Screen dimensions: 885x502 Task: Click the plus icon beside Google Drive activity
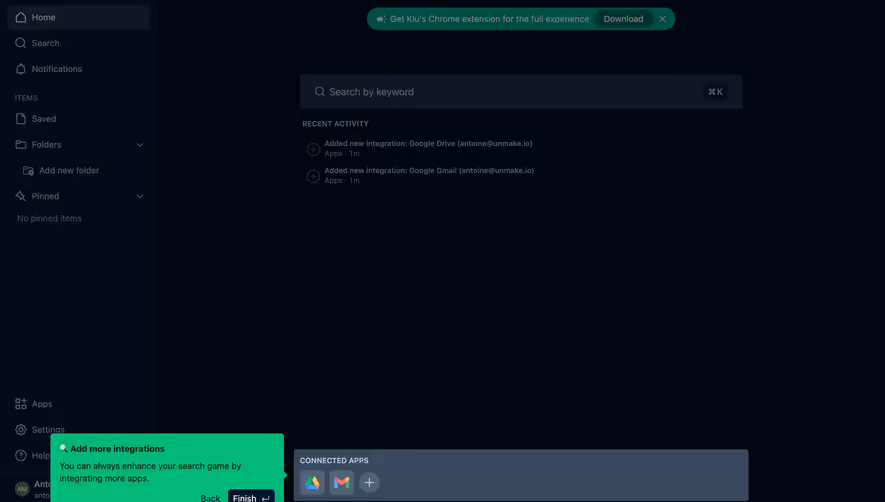(x=313, y=149)
